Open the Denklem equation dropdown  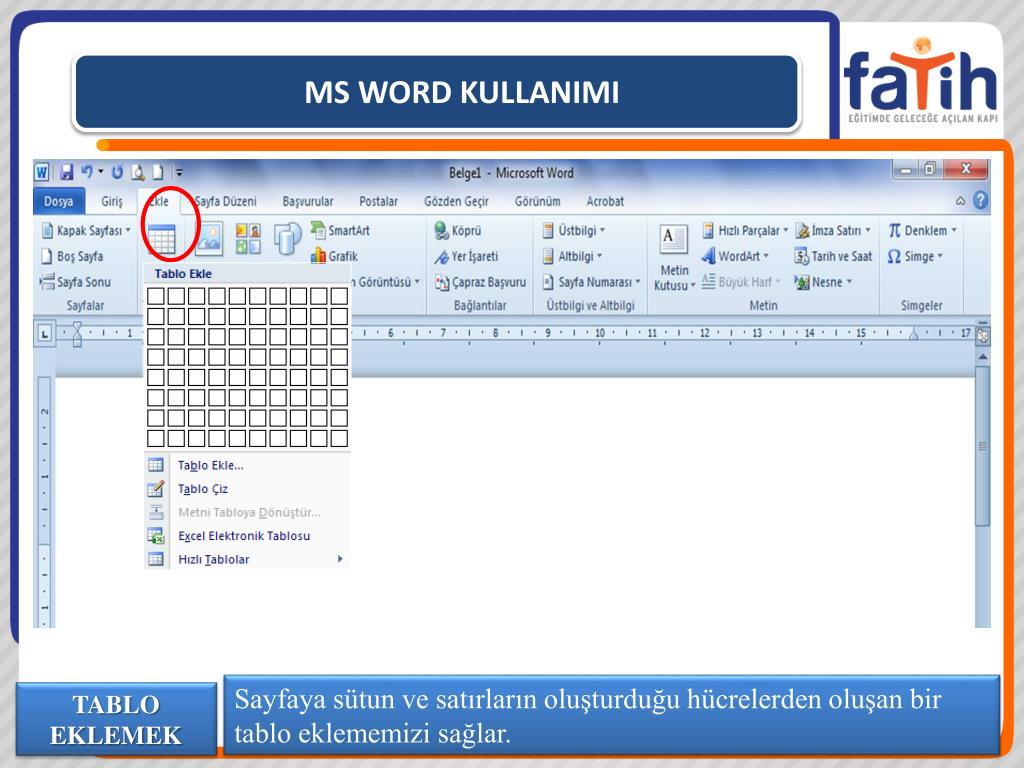click(922, 231)
